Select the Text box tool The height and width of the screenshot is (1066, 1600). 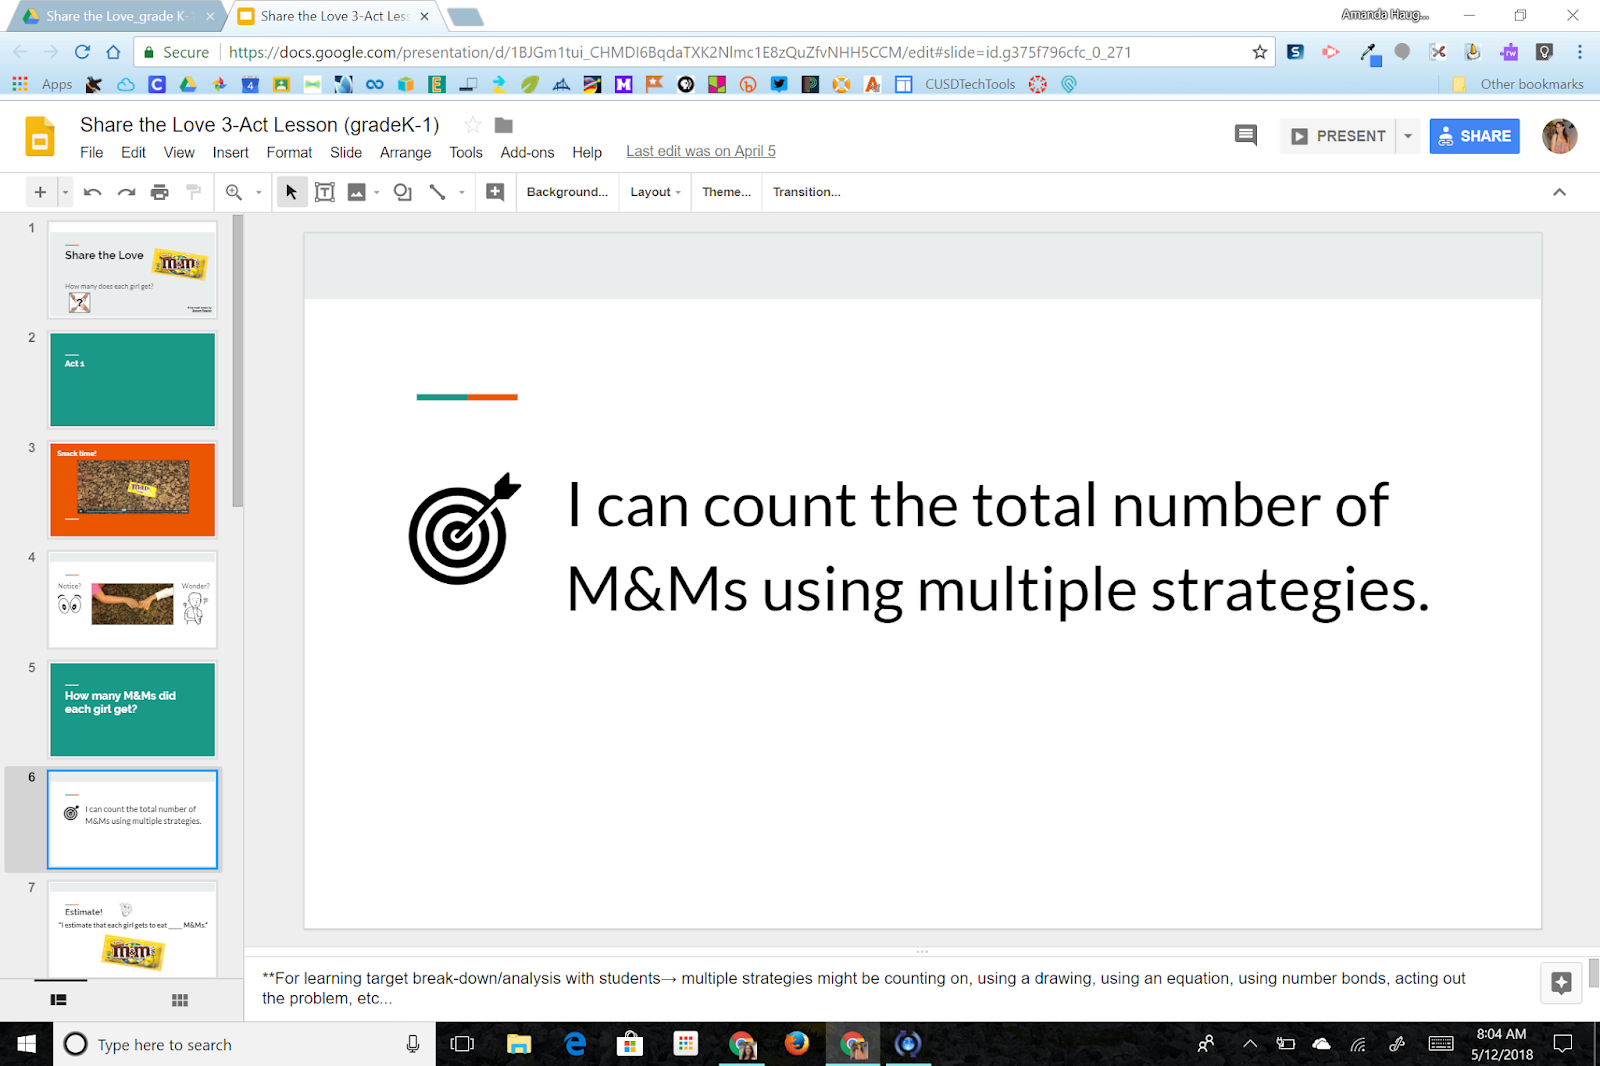click(324, 192)
